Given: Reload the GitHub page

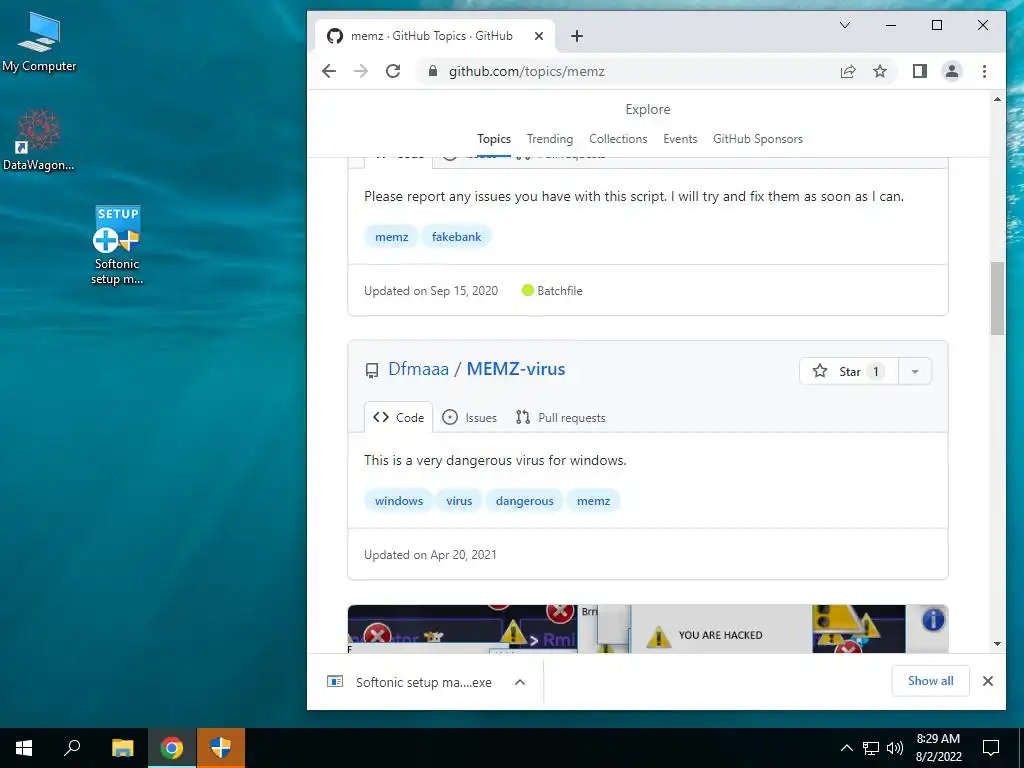Looking at the screenshot, I should [x=392, y=71].
